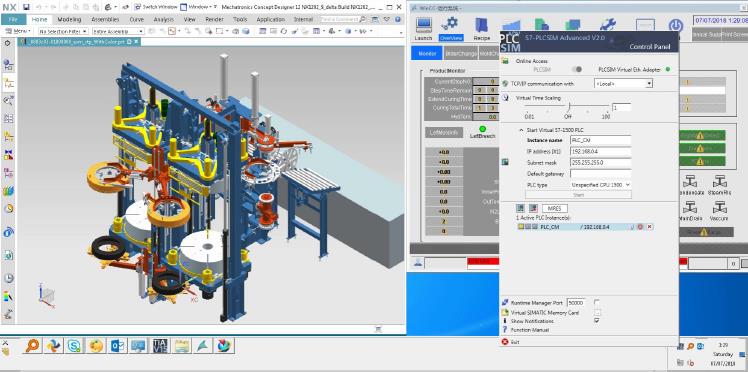Click the second PLC power icon beside MRES
The height and width of the screenshot is (372, 748).
533,208
